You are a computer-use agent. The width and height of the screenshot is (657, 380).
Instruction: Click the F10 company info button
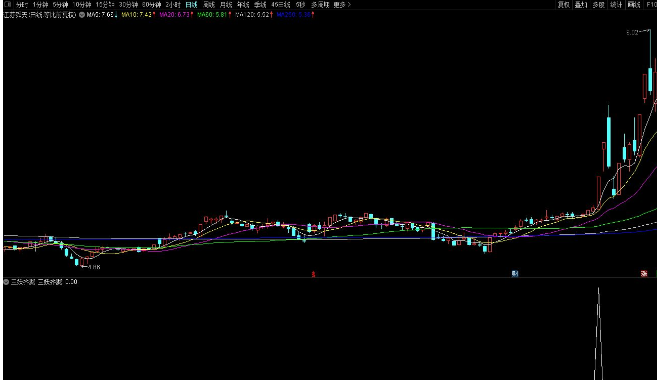tap(651, 5)
